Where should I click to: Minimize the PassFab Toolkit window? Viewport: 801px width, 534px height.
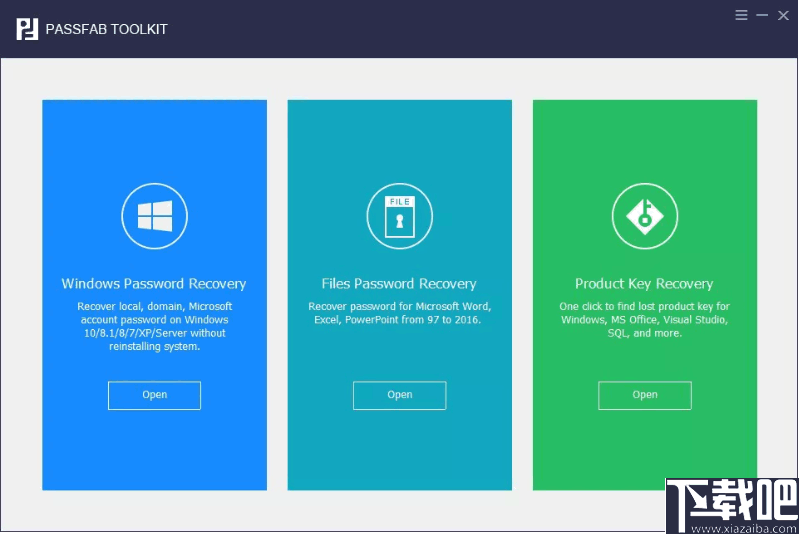pos(762,15)
